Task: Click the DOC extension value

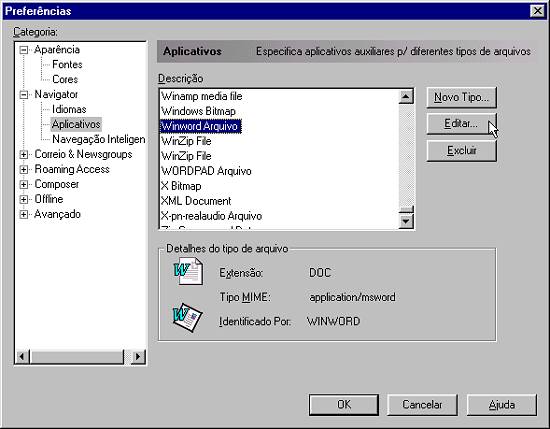Action: (320, 273)
